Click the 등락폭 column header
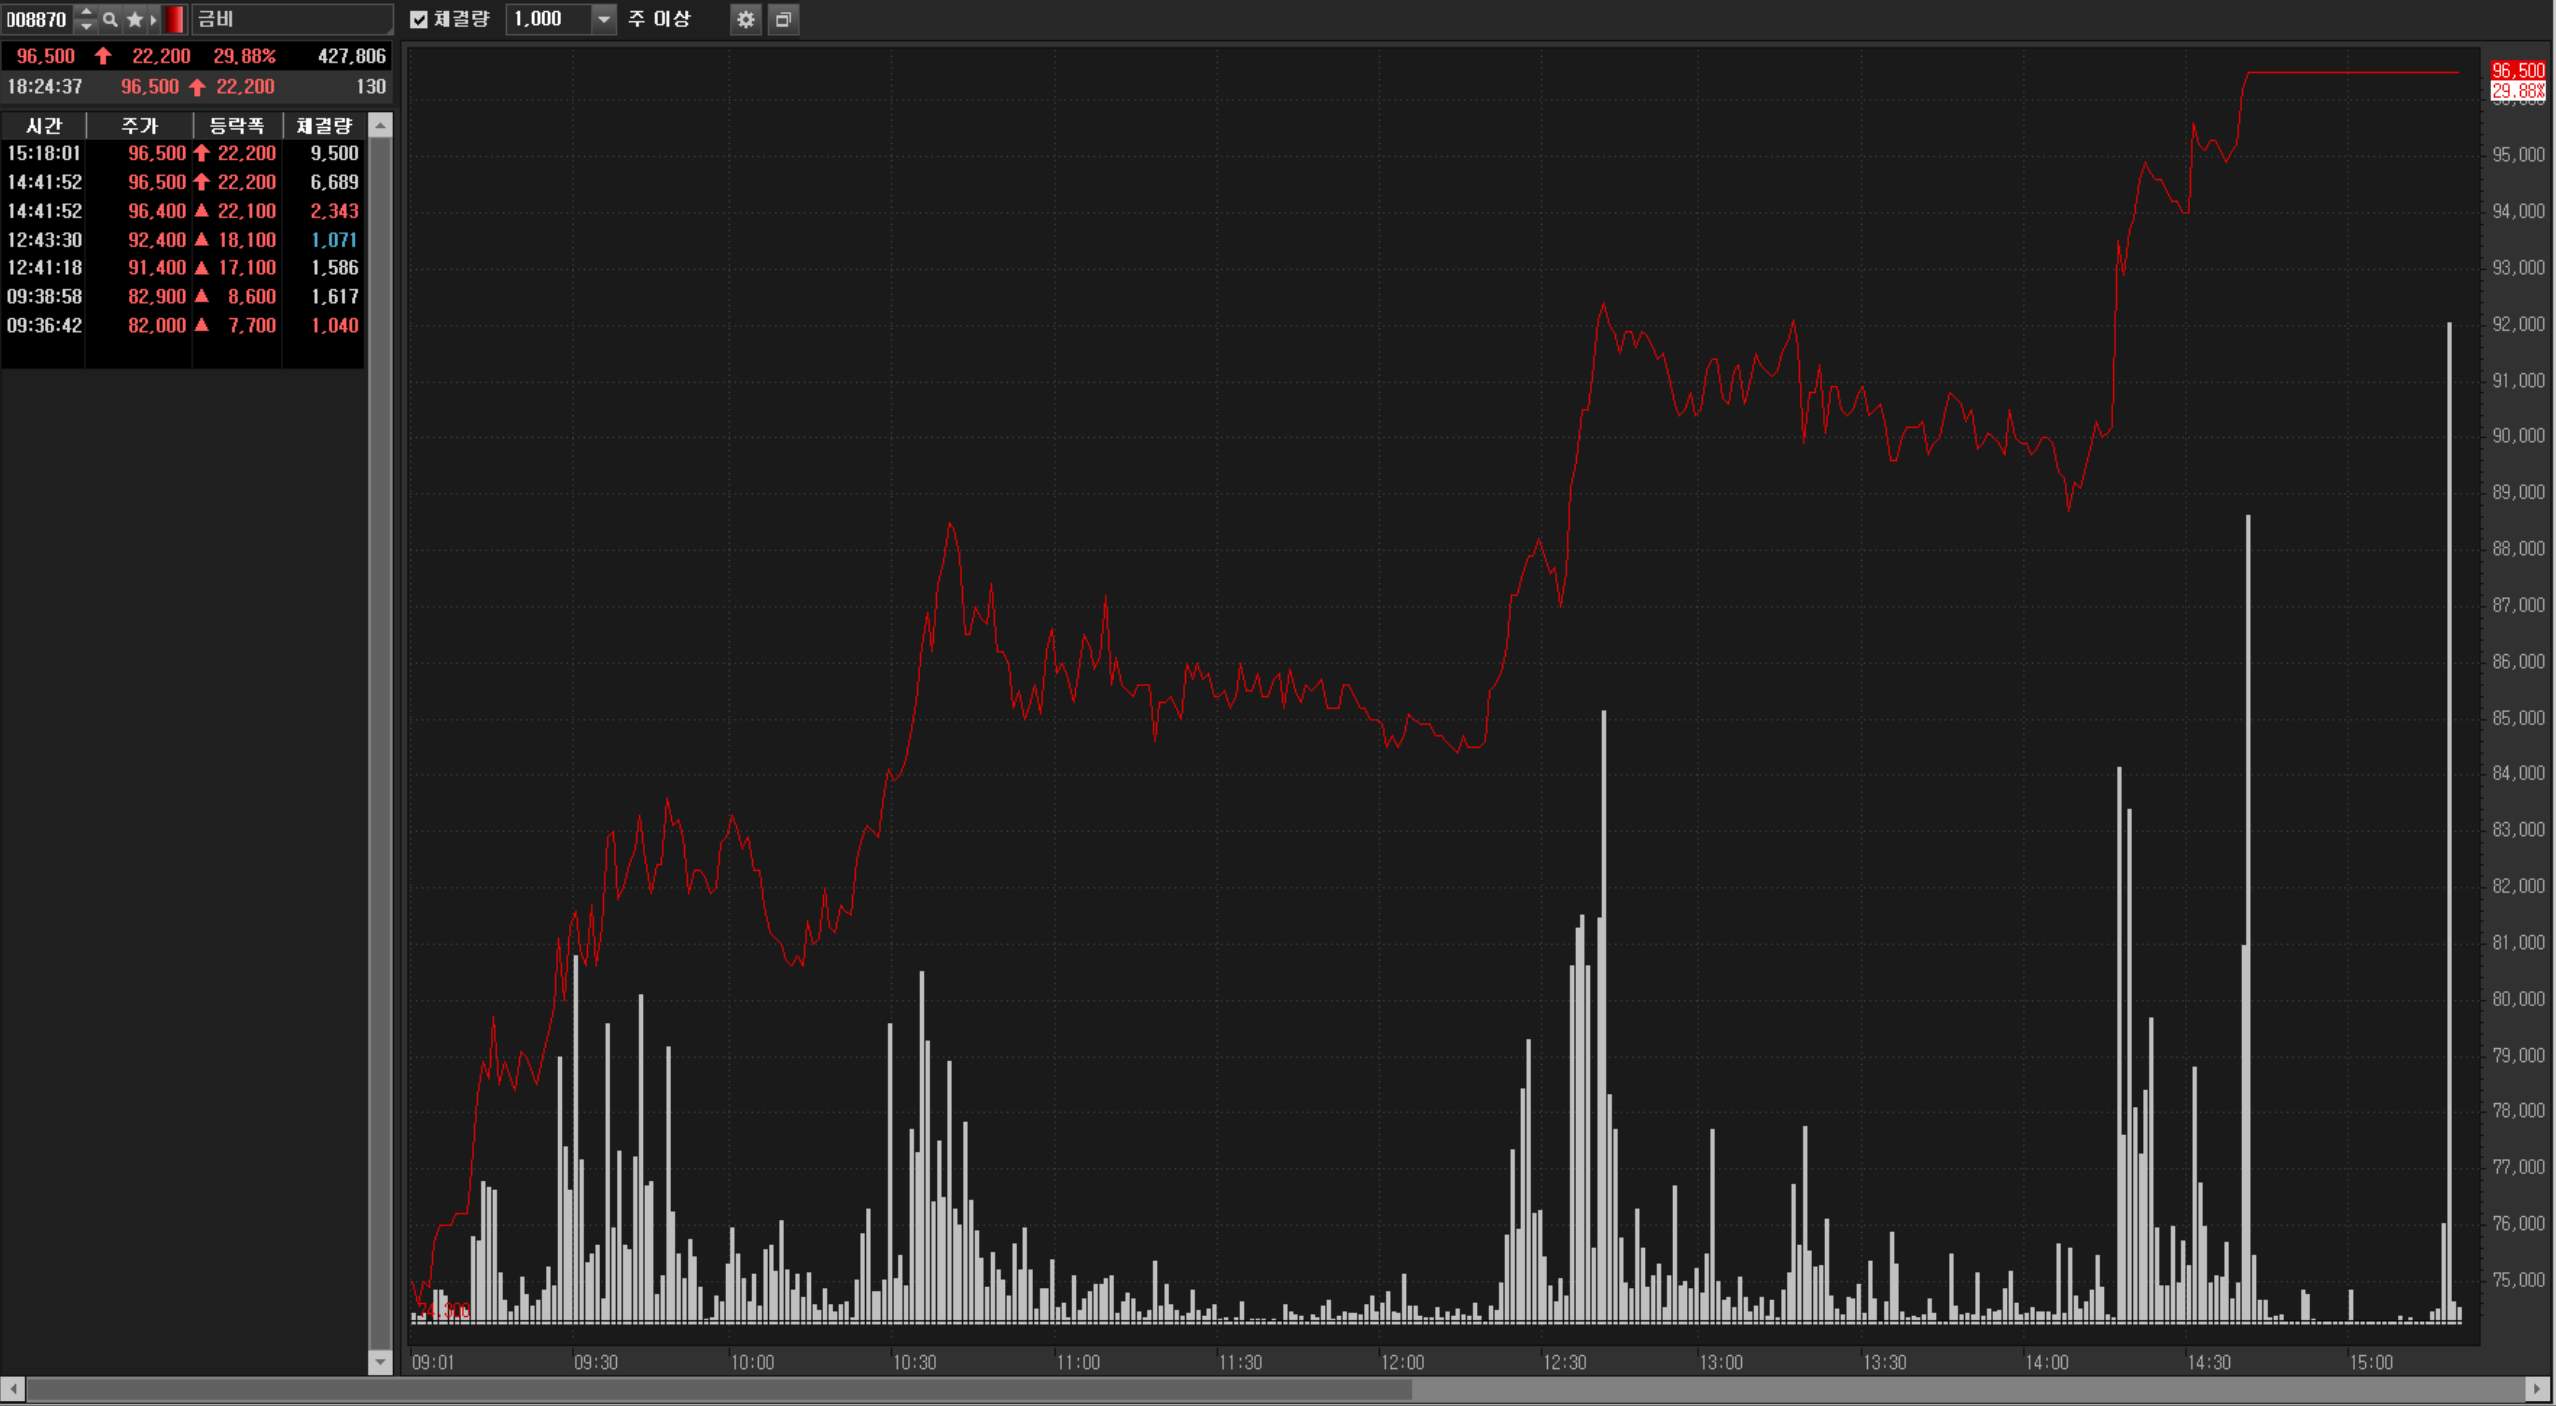 point(236,126)
